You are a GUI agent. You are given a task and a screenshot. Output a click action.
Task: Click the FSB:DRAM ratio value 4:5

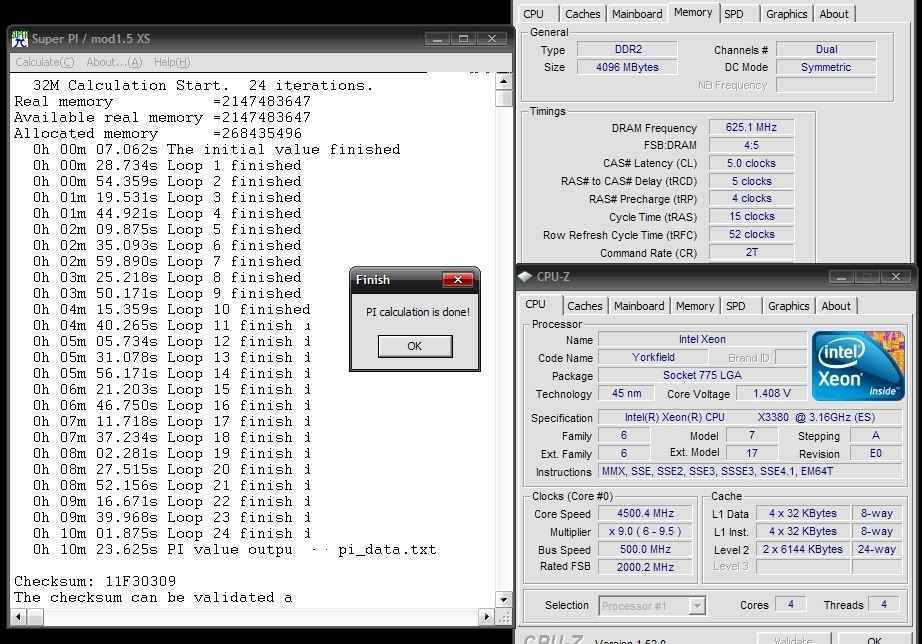pos(751,145)
